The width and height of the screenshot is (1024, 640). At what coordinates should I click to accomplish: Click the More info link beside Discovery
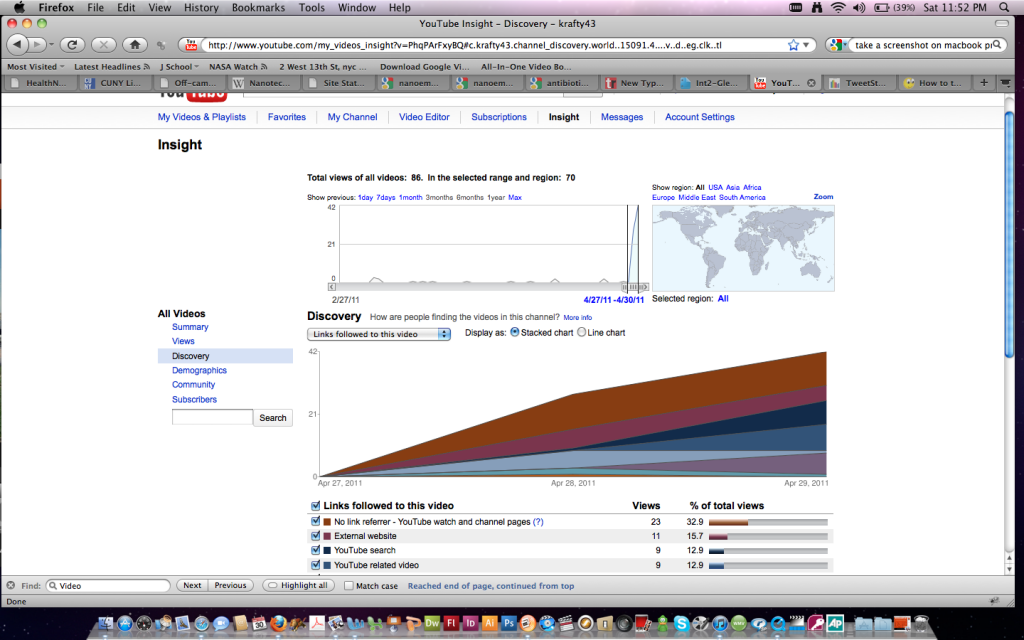(577, 317)
